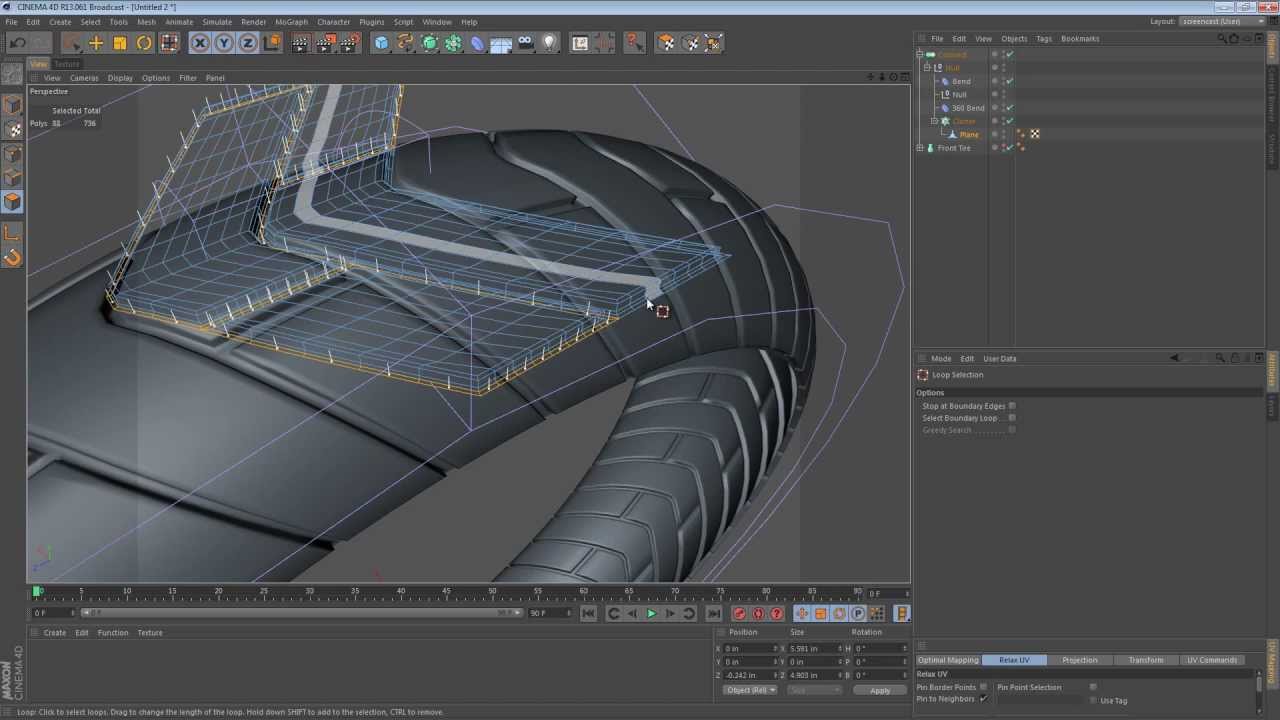Open the spline tools icon
Viewport: 1280px width, 720px height.
(405, 42)
